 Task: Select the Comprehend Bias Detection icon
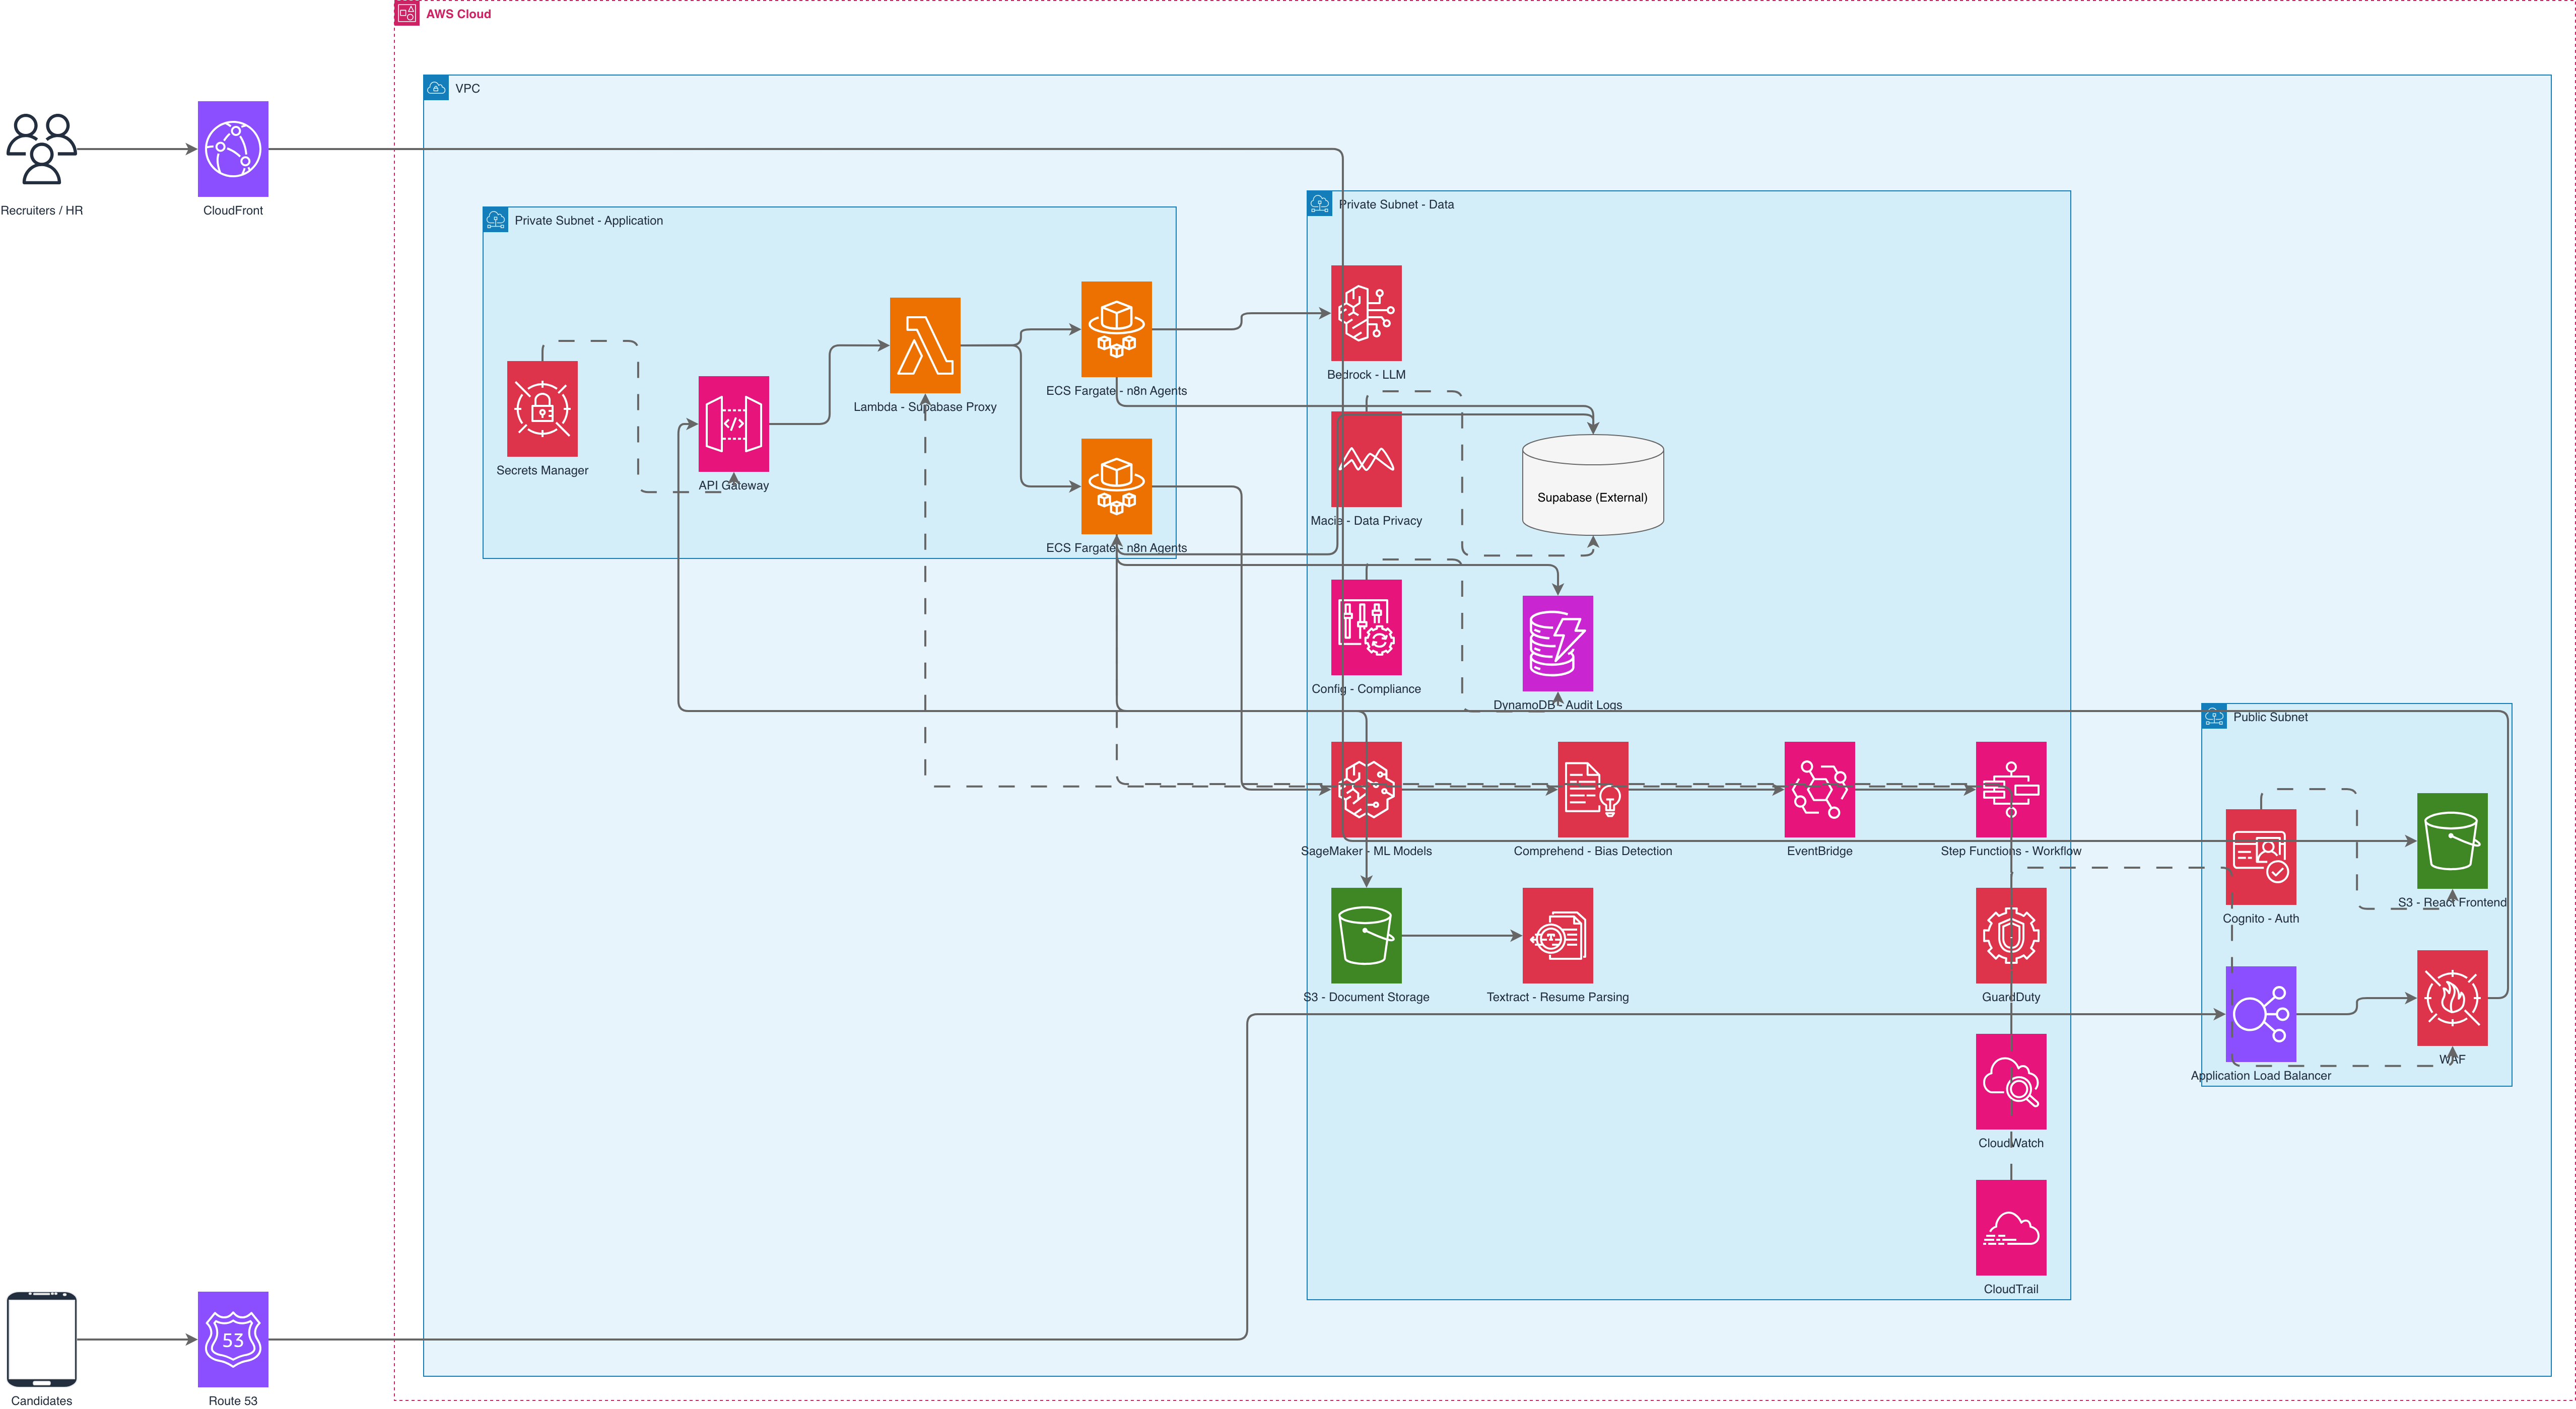(1593, 789)
